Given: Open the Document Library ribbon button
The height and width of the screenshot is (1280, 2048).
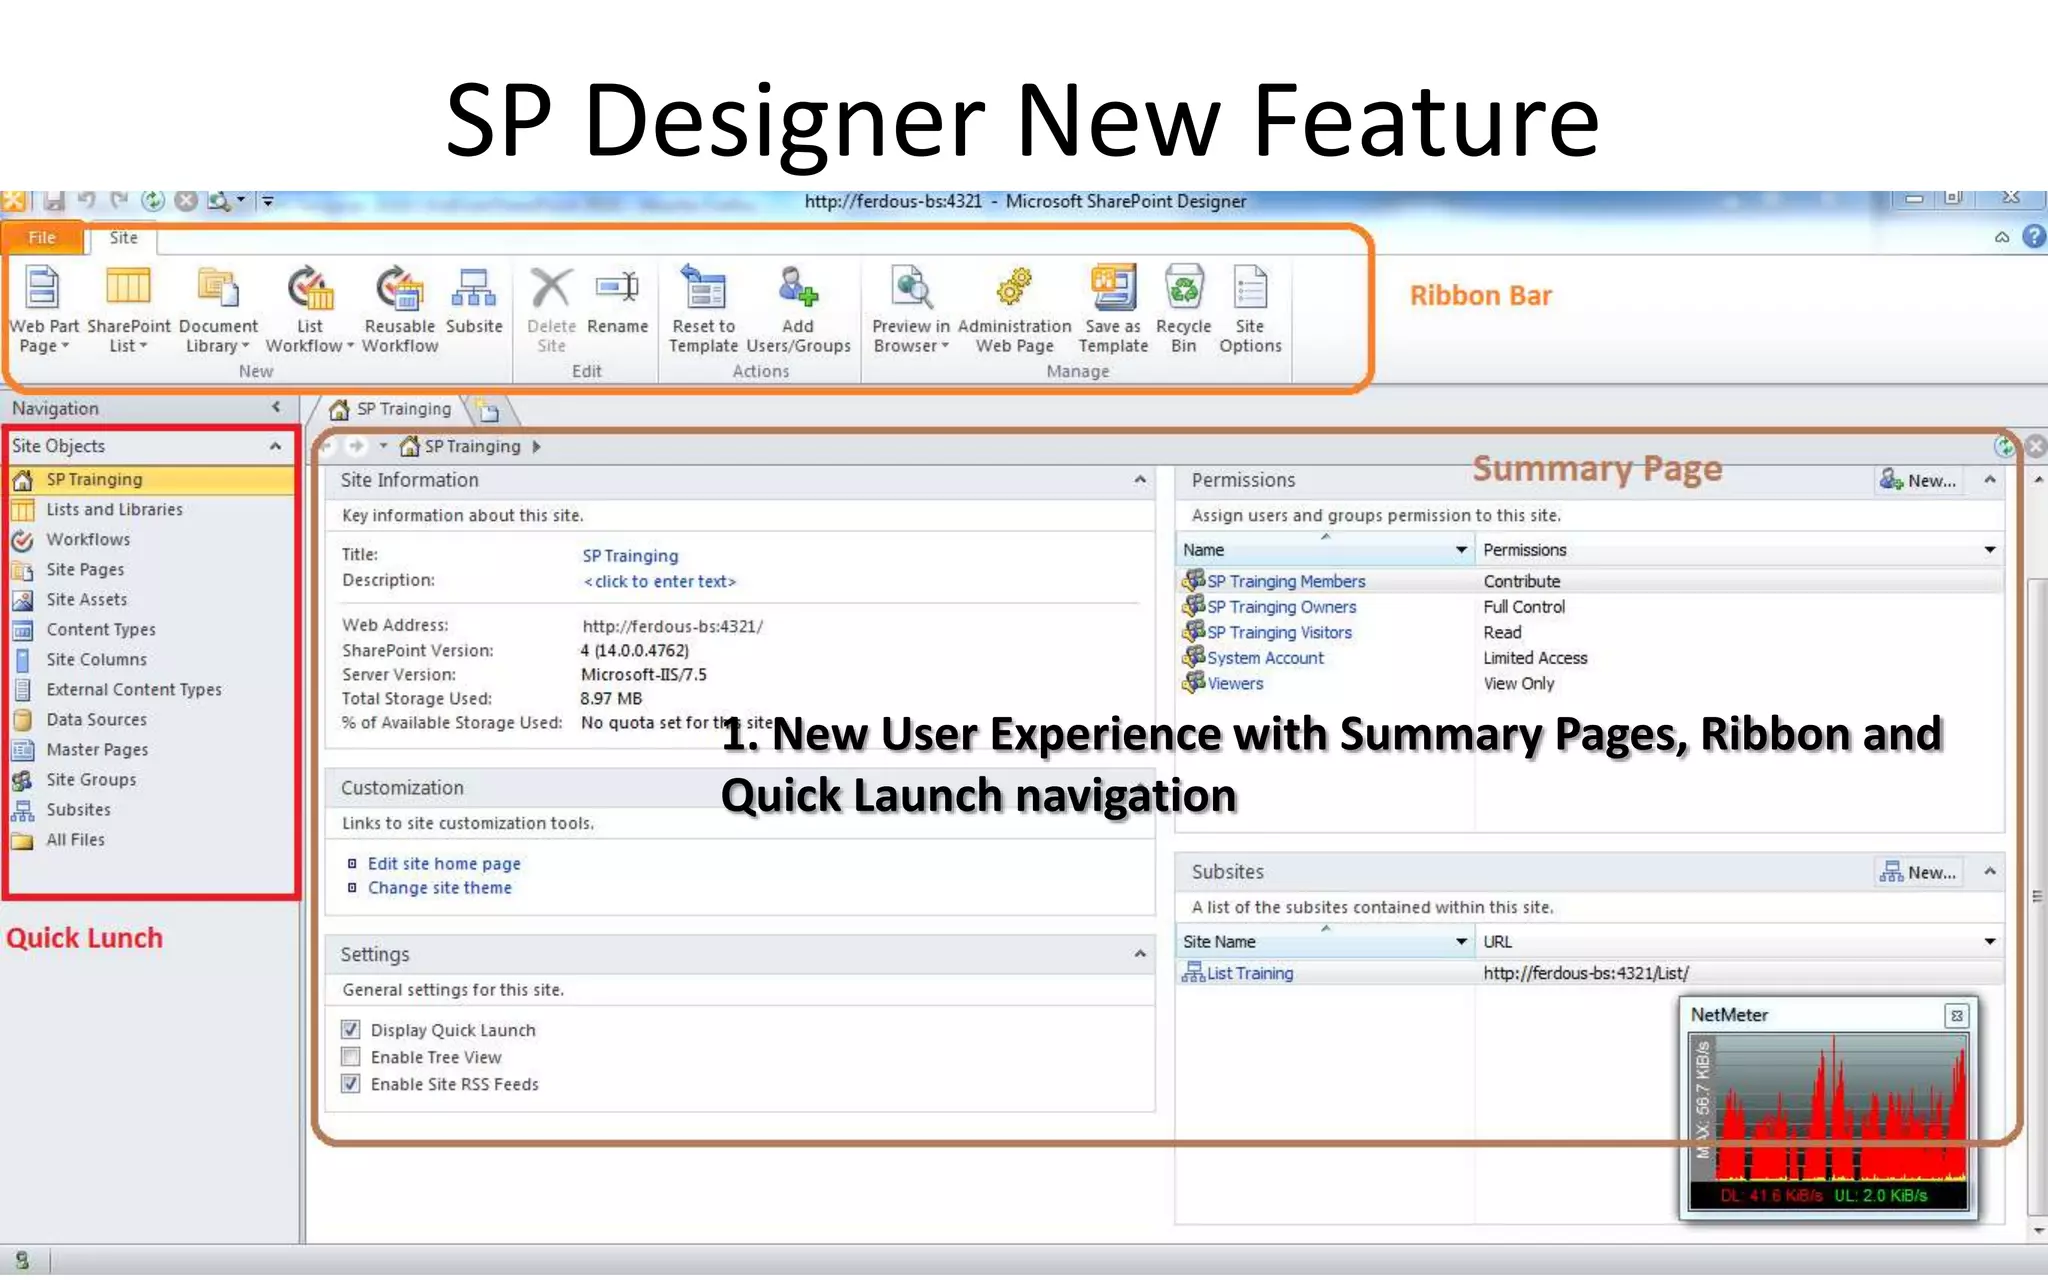Looking at the screenshot, I should pyautogui.click(x=218, y=308).
